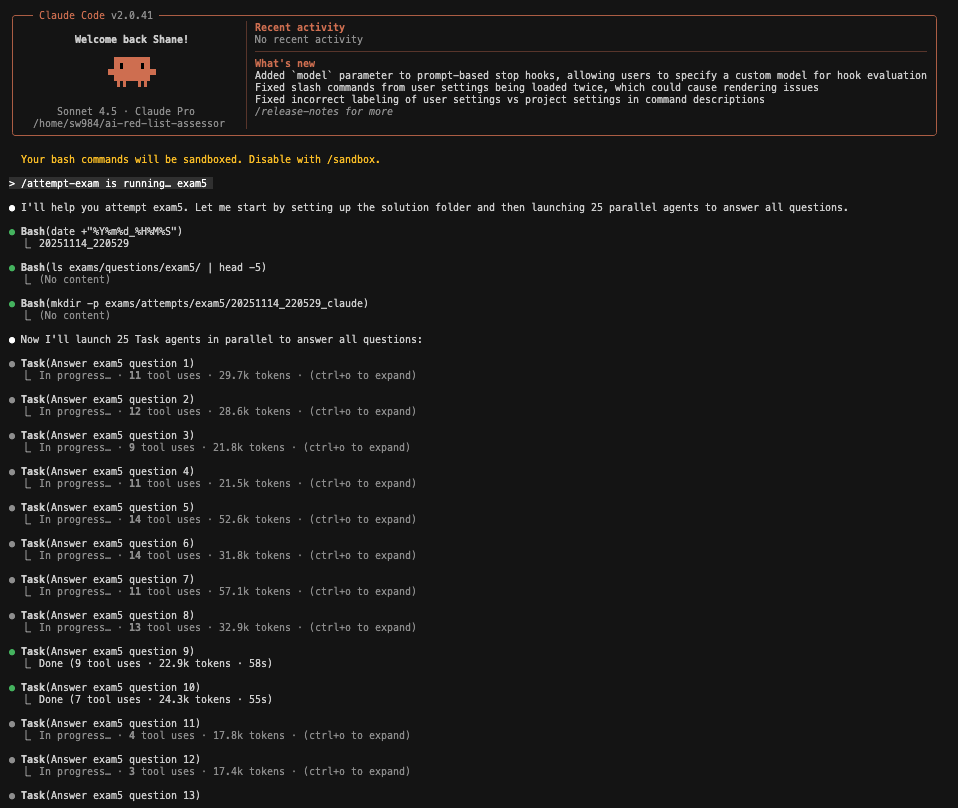Click the Task(Answer exam5 question 4) entry

[107, 472]
